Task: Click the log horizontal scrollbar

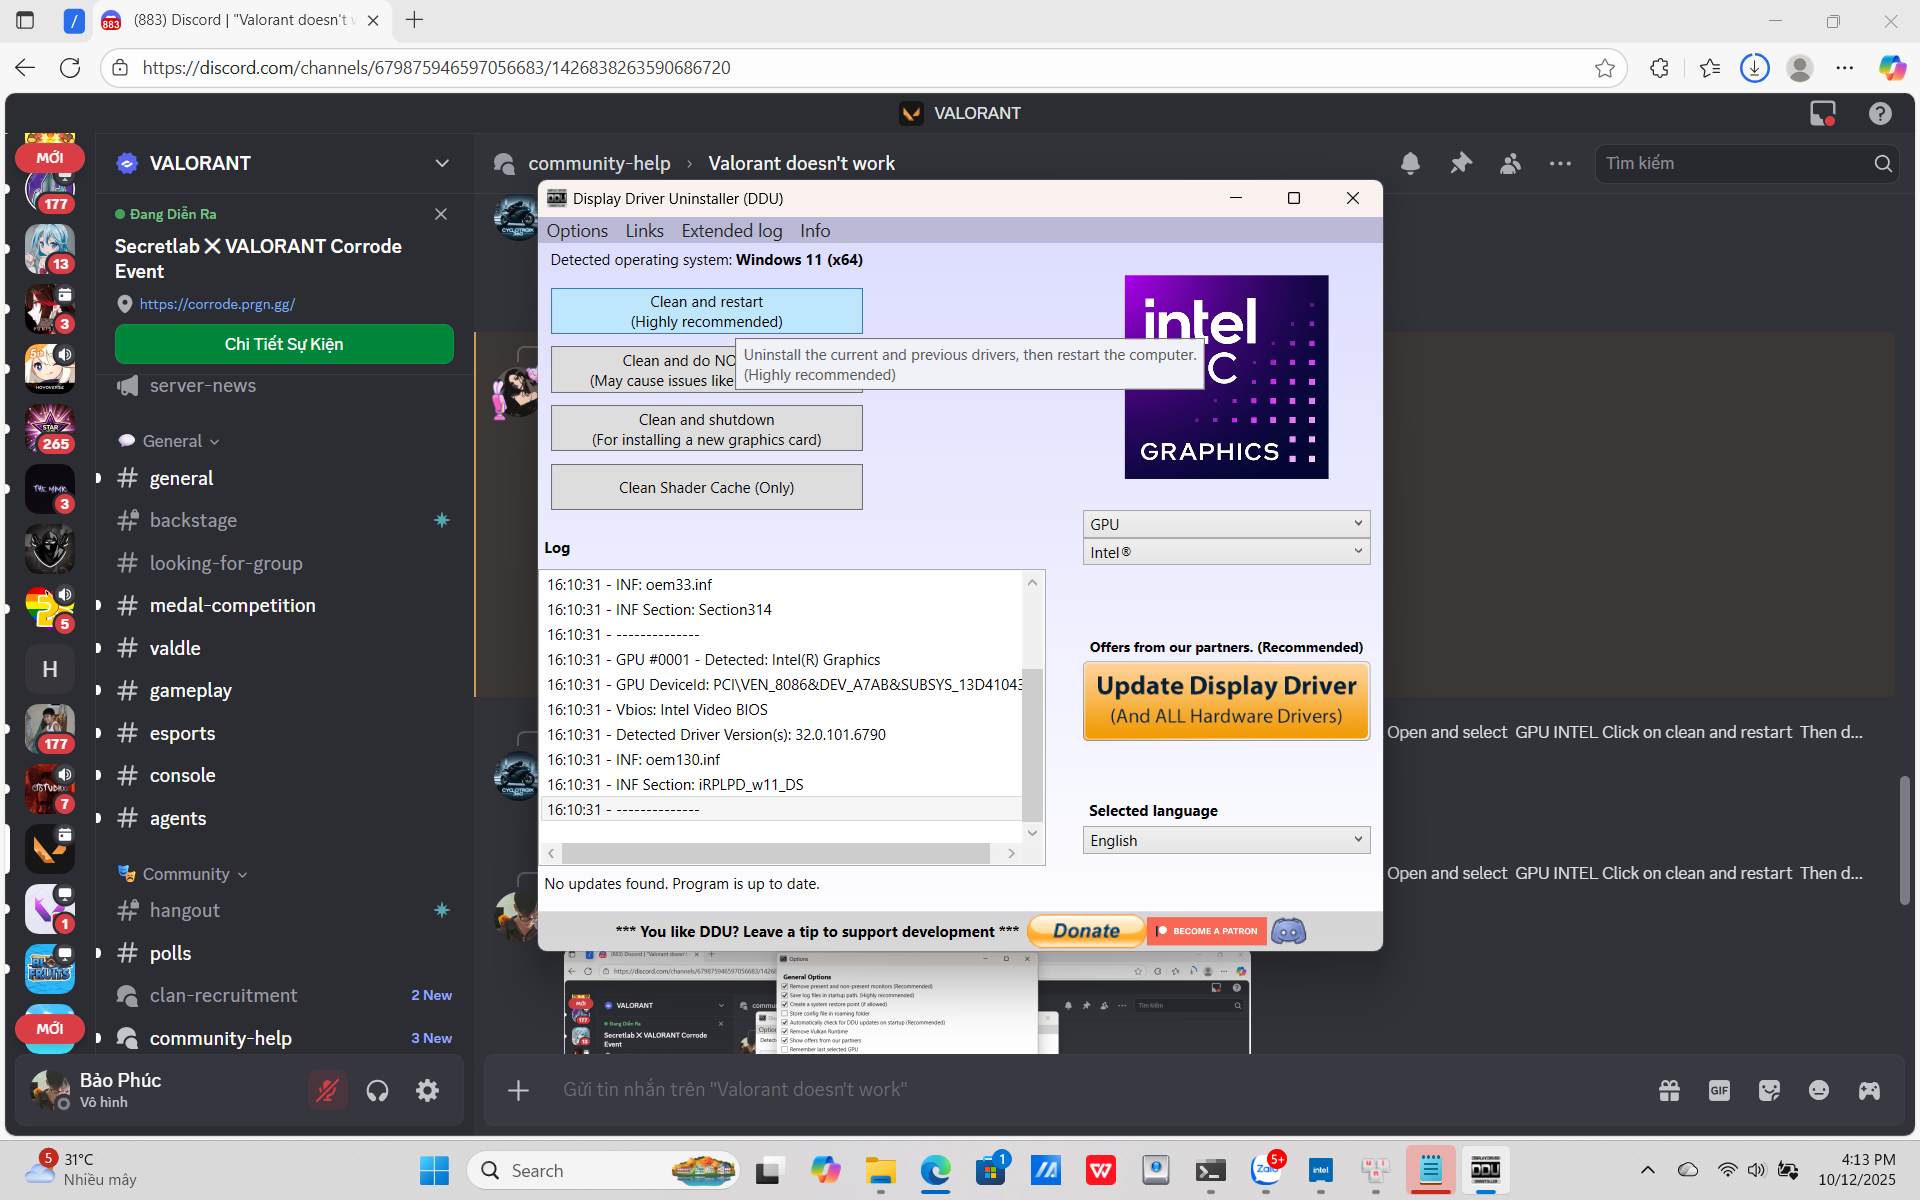Action: (x=775, y=853)
